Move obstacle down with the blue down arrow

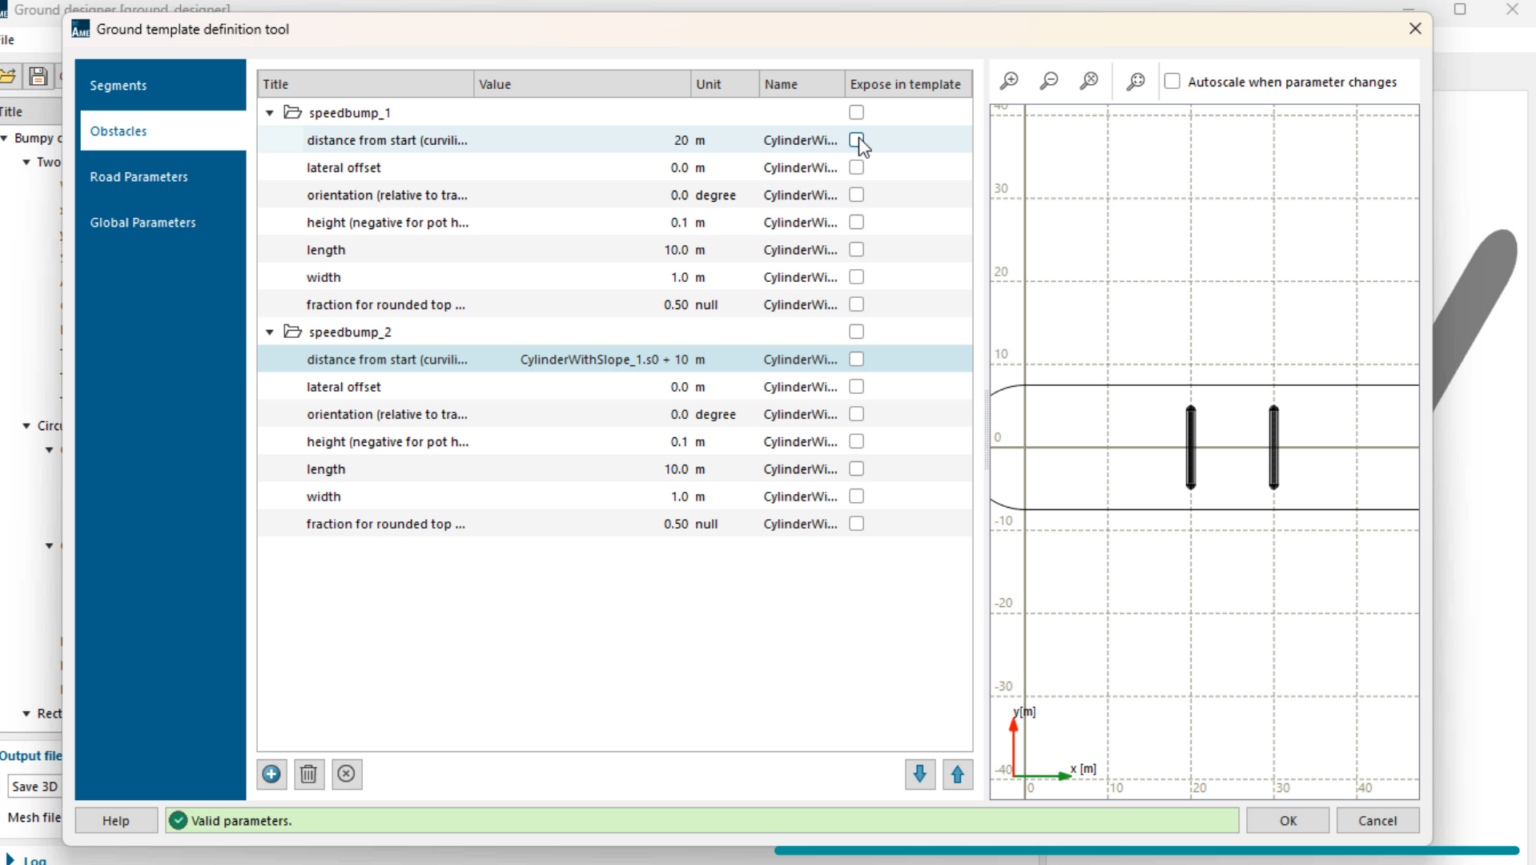pos(919,774)
